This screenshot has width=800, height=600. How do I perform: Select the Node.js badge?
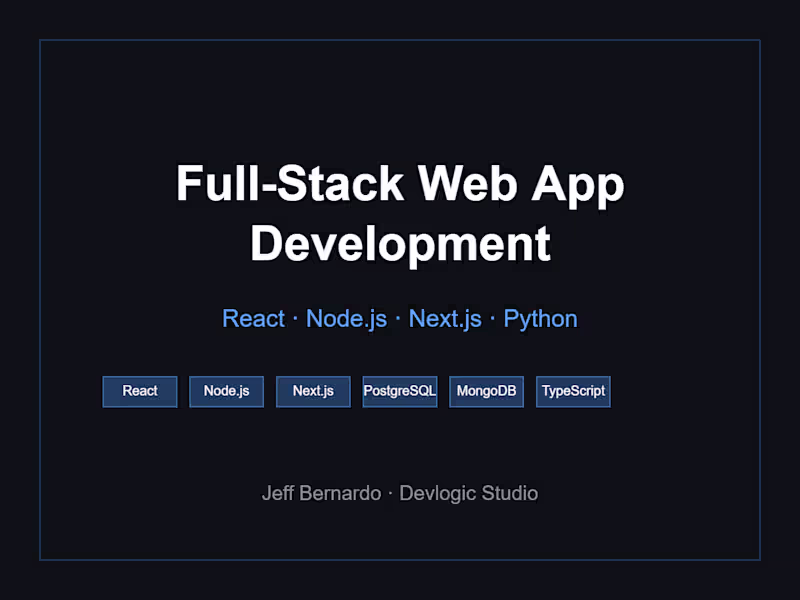226,391
